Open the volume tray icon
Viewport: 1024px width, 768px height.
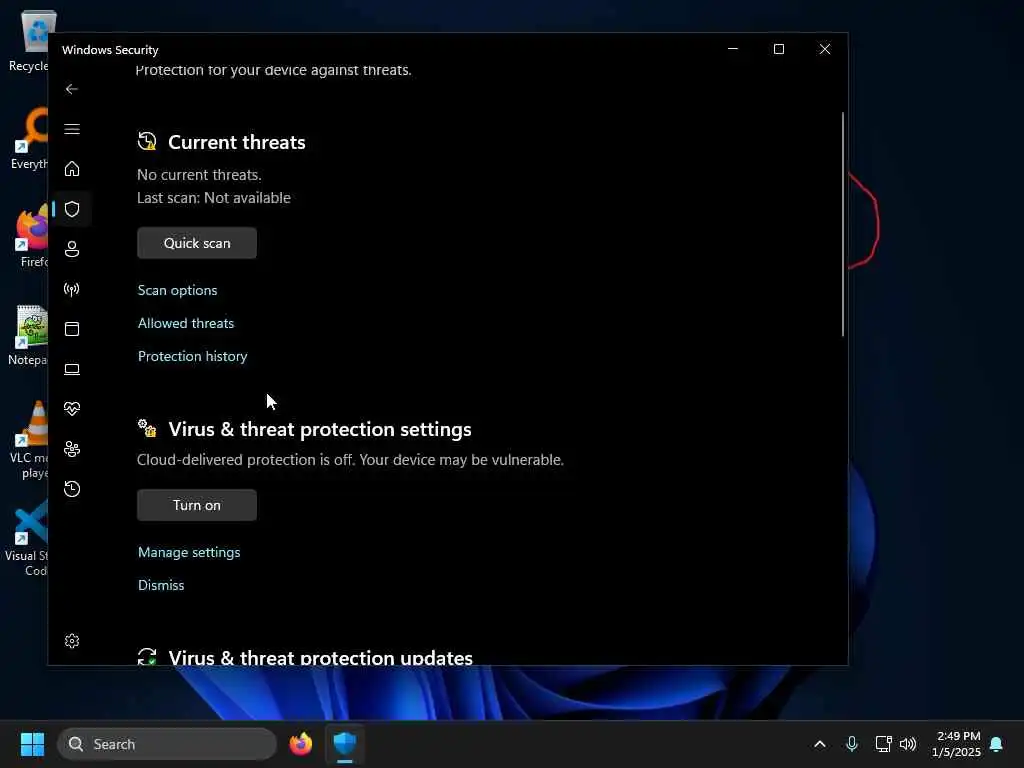pyautogui.click(x=908, y=744)
